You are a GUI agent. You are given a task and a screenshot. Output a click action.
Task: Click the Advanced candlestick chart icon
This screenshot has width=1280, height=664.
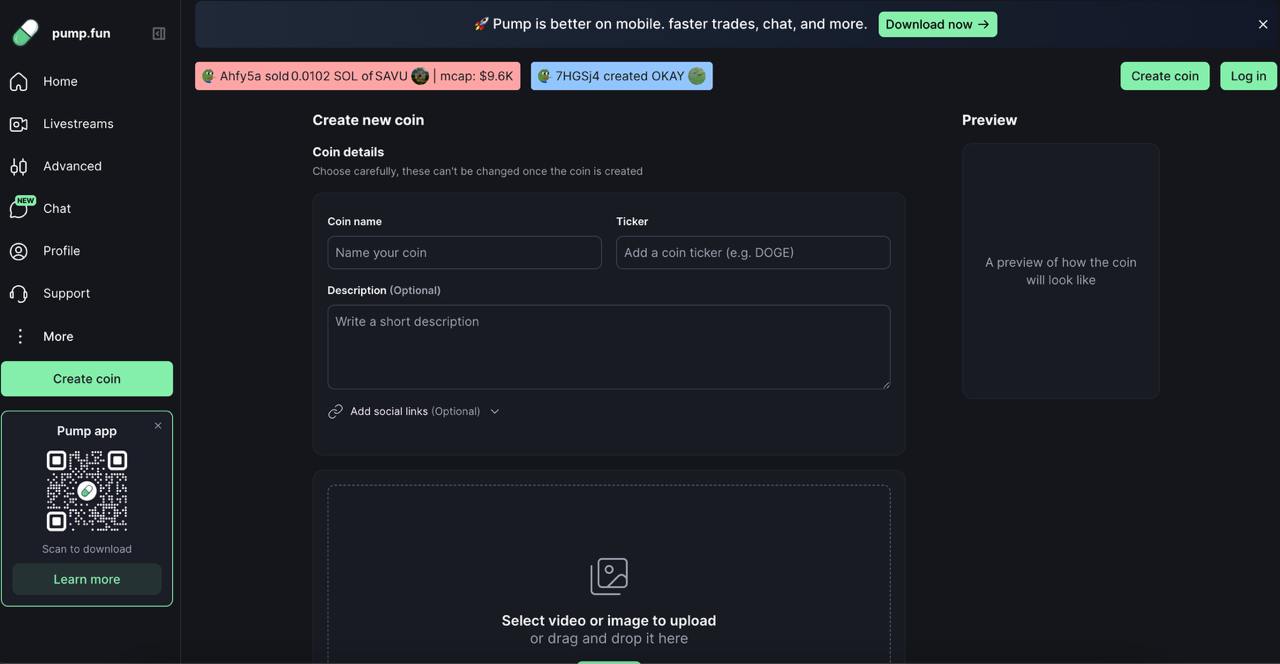[x=19, y=166]
